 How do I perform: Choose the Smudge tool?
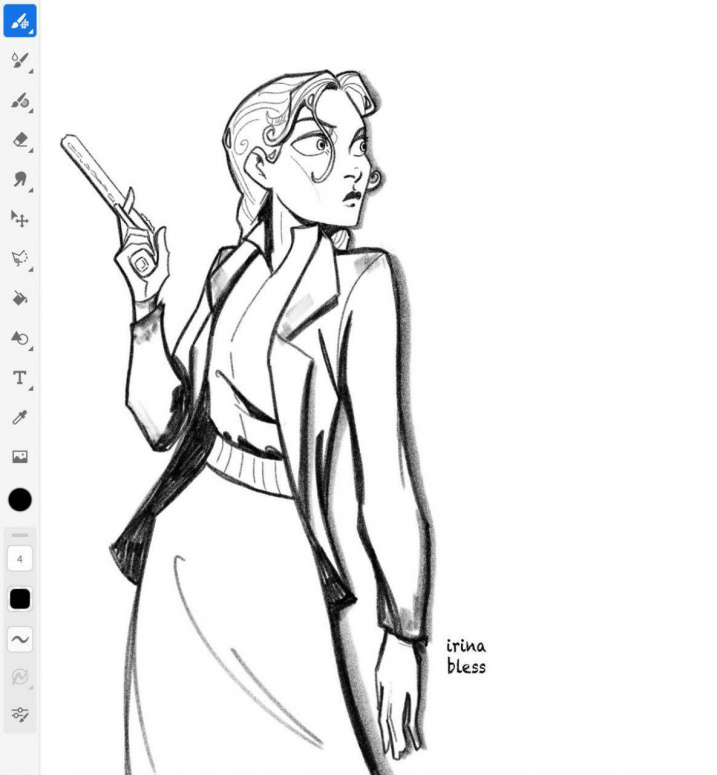(20, 180)
